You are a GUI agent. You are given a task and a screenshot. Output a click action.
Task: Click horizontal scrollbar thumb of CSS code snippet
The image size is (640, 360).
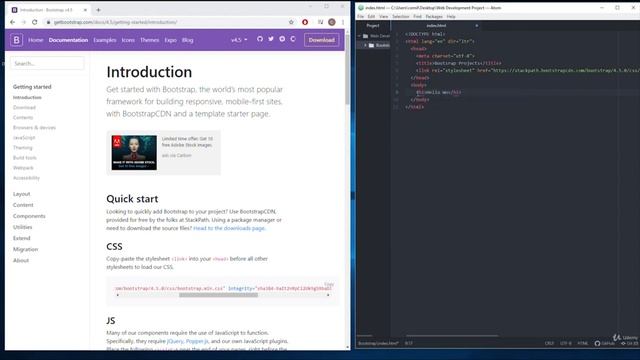coord(218,295)
